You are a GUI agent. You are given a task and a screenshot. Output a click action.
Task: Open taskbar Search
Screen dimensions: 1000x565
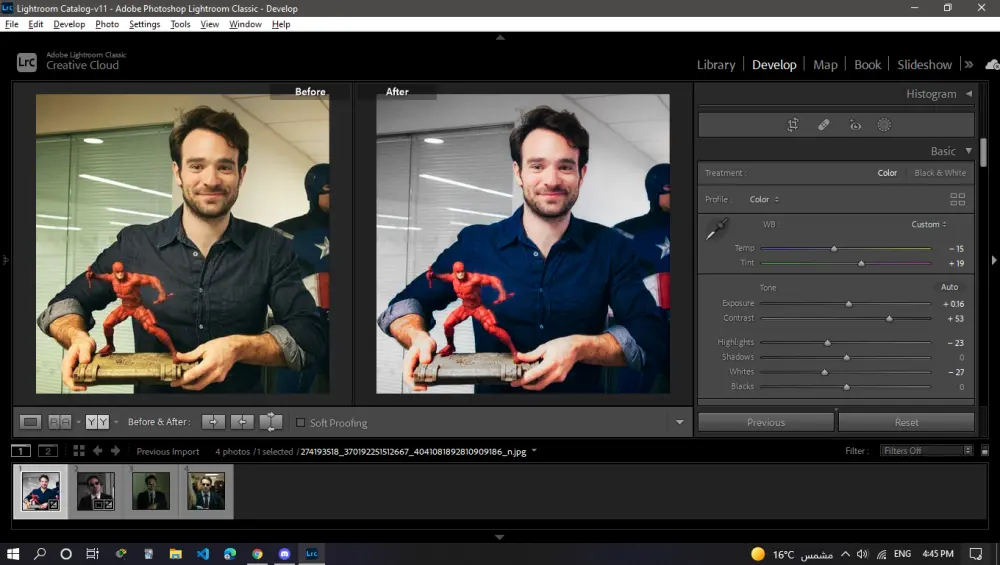pos(40,554)
